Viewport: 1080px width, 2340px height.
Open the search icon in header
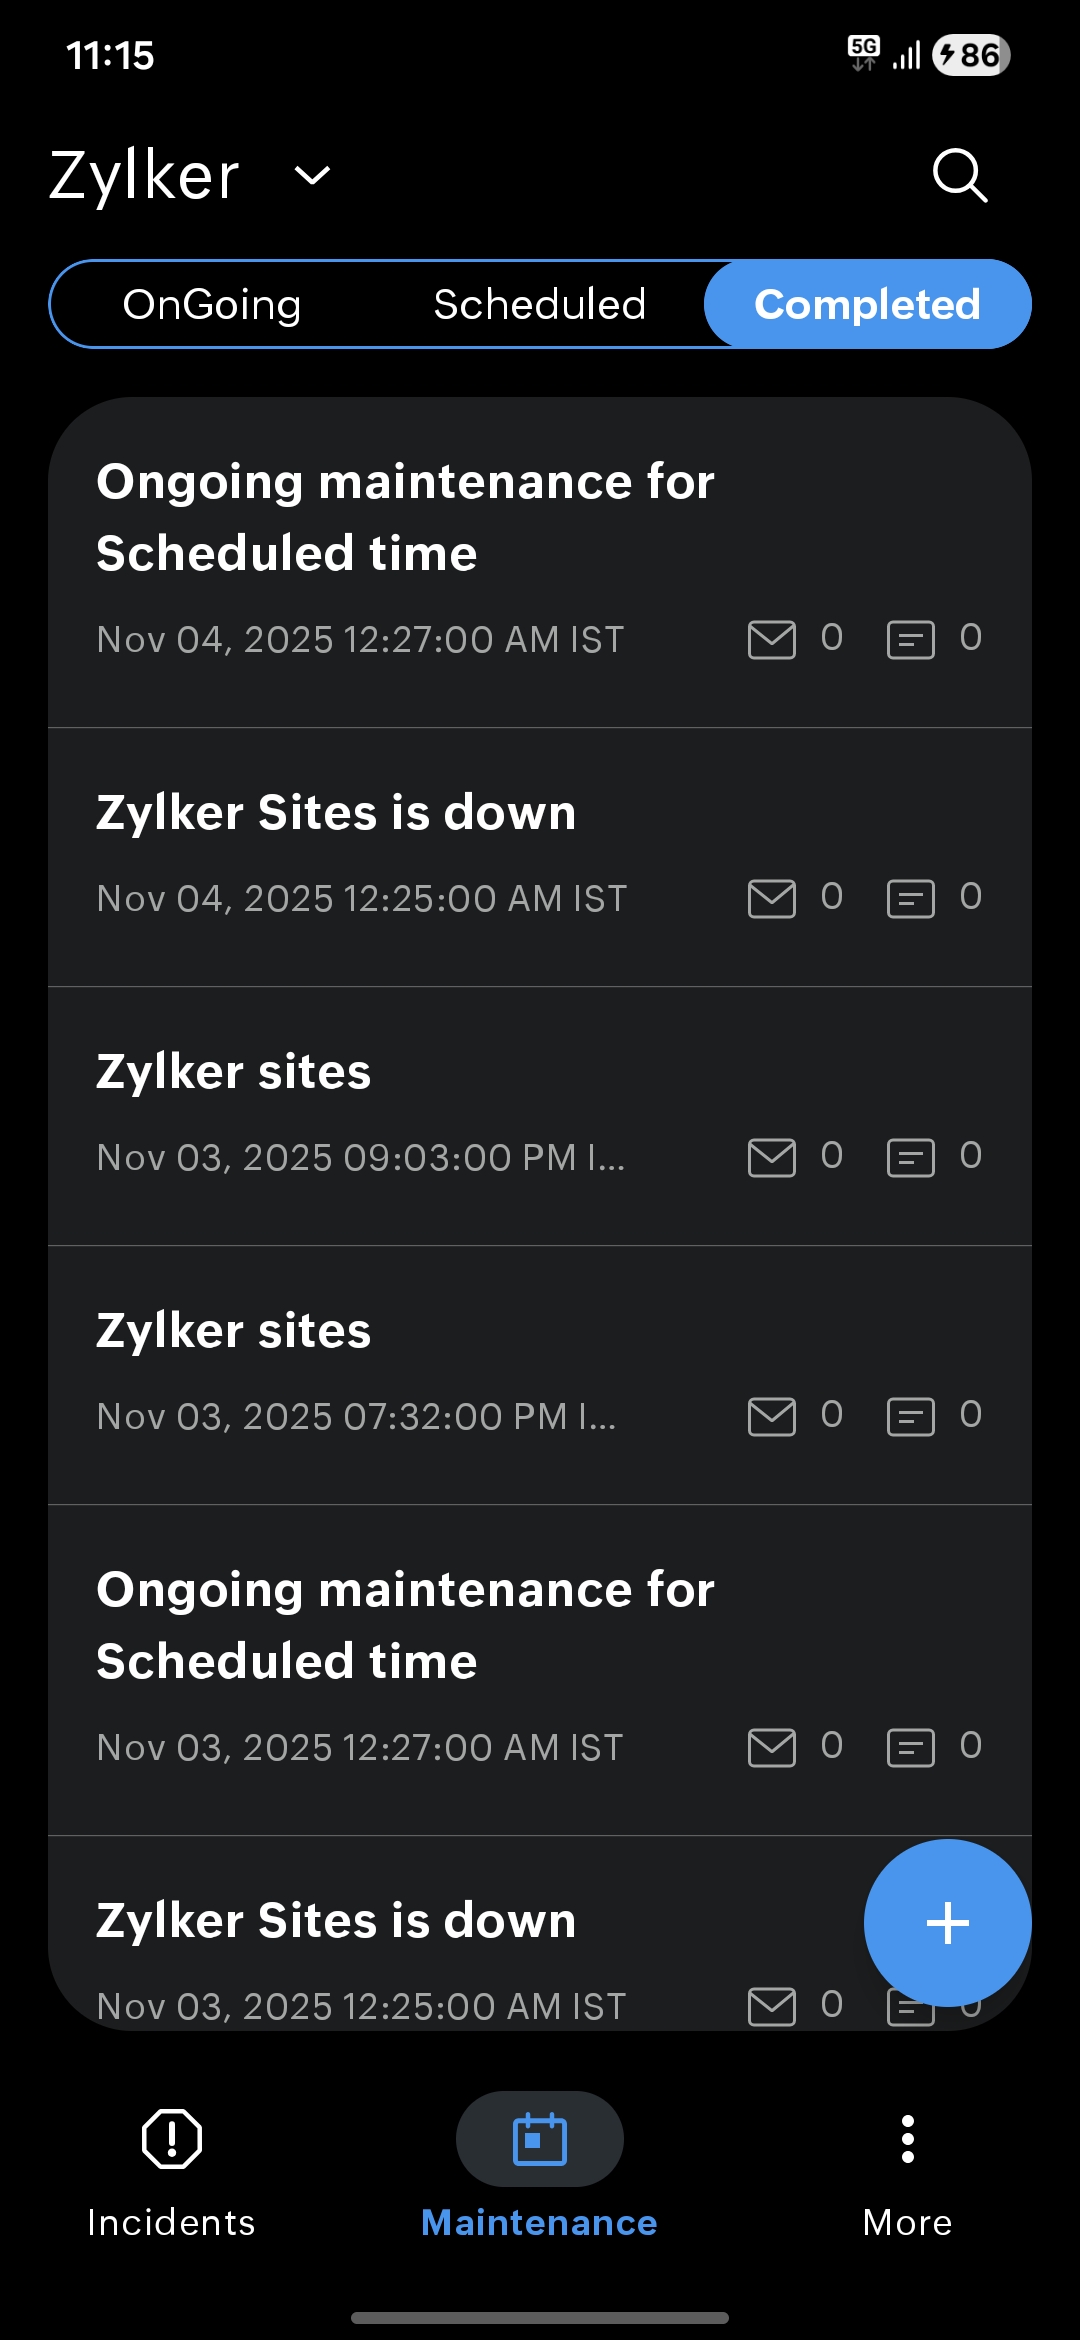coord(959,176)
